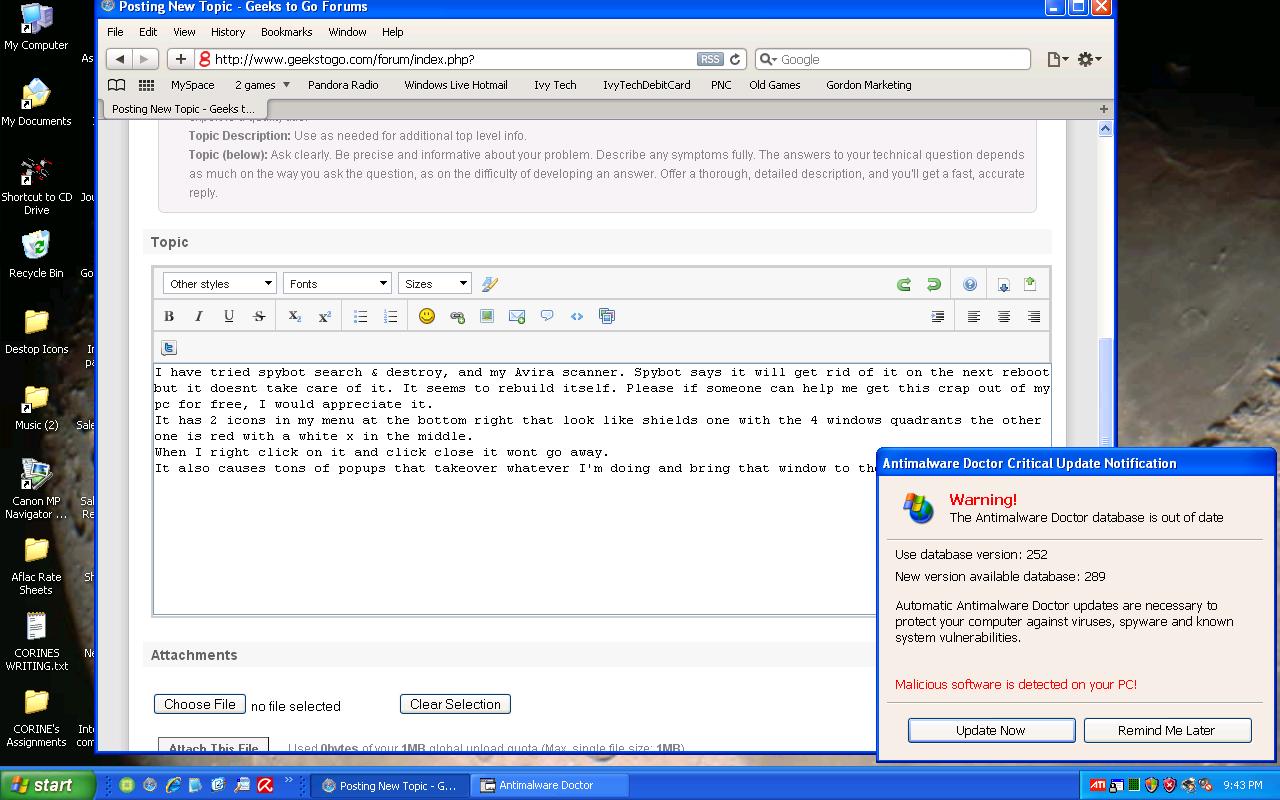Image resolution: width=1280 pixels, height=800 pixels.
Task: Open Top Sites grid icon
Action: tap(147, 85)
